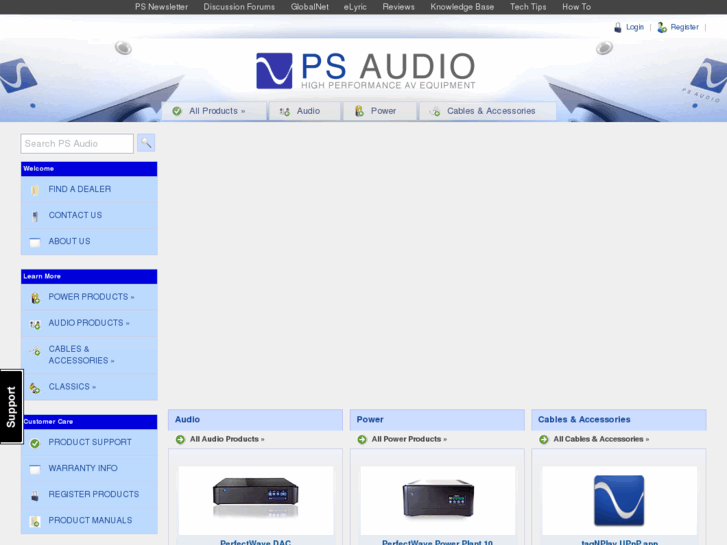Viewport: 727px width, 545px height.
Task: Click the green check icon in All Products tab
Action: [x=177, y=111]
